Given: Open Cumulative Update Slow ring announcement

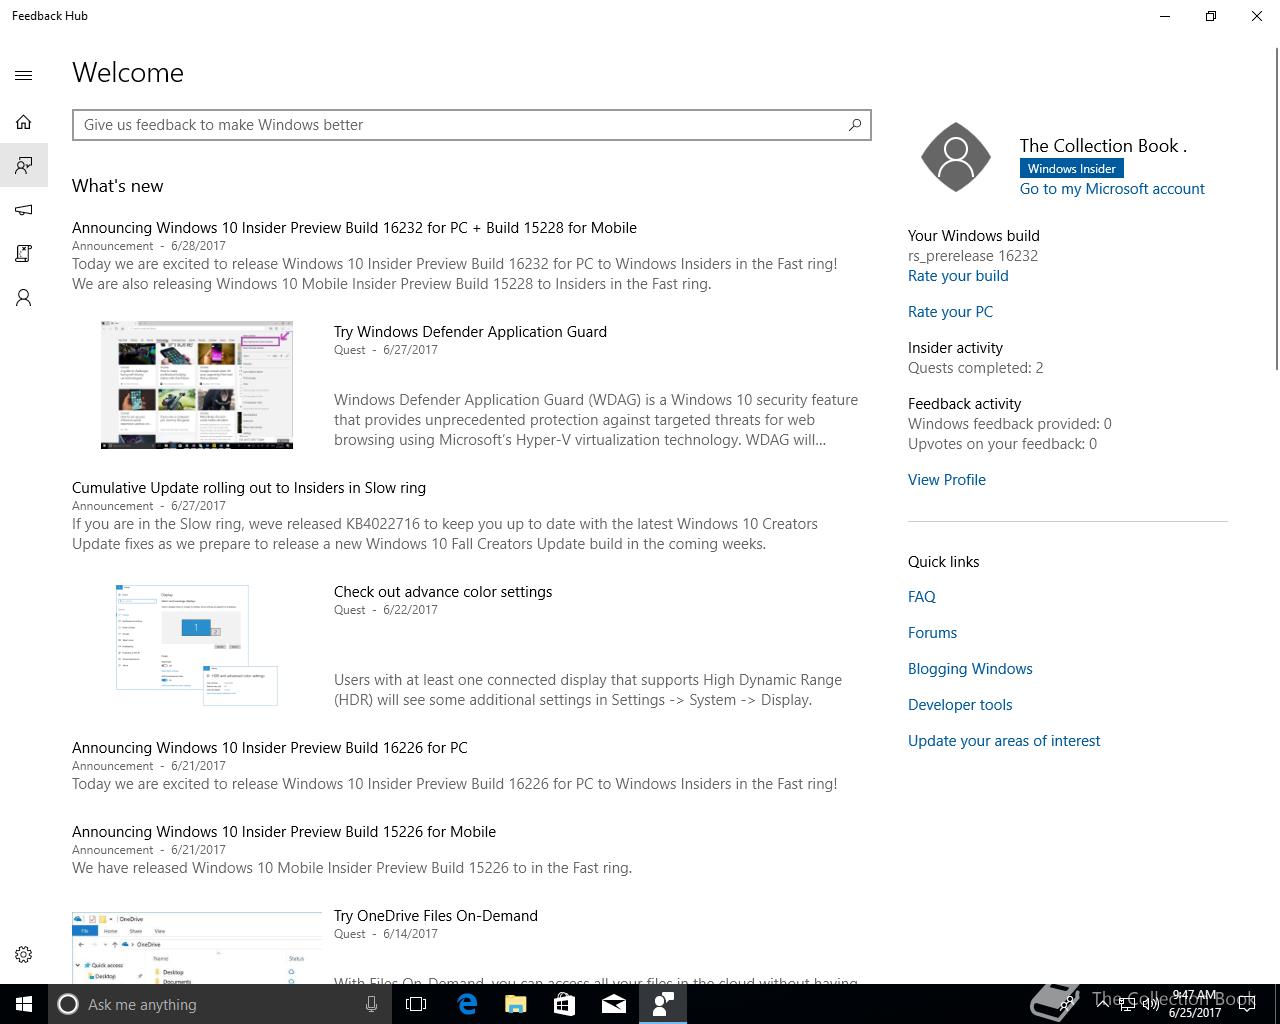Looking at the screenshot, I should pos(249,488).
